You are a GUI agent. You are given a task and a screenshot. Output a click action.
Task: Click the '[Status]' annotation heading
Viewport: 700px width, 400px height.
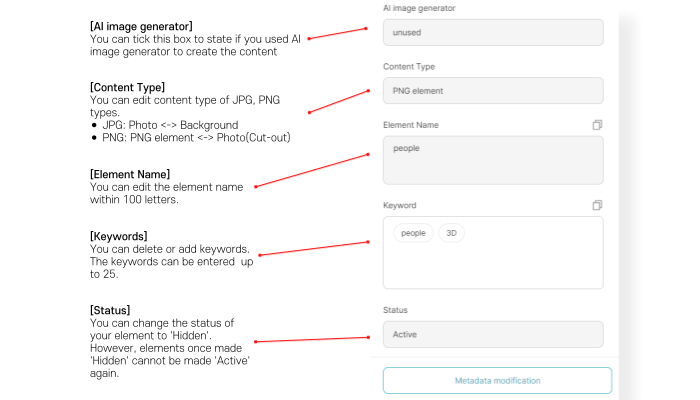(110, 310)
